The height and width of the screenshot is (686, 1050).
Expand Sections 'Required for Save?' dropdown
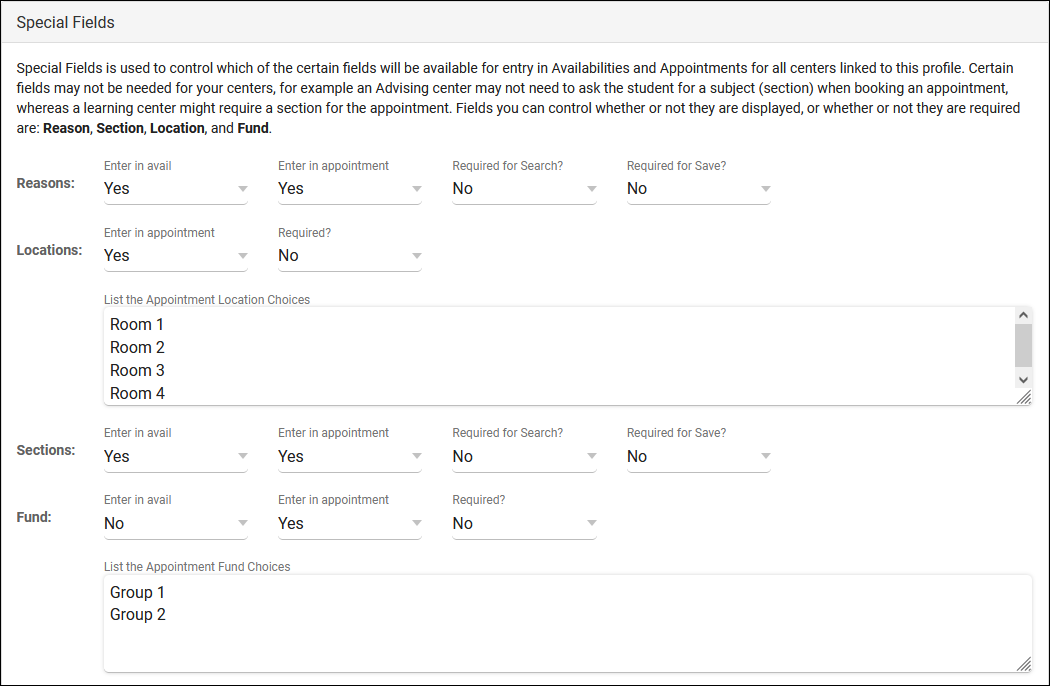[x=698, y=456]
